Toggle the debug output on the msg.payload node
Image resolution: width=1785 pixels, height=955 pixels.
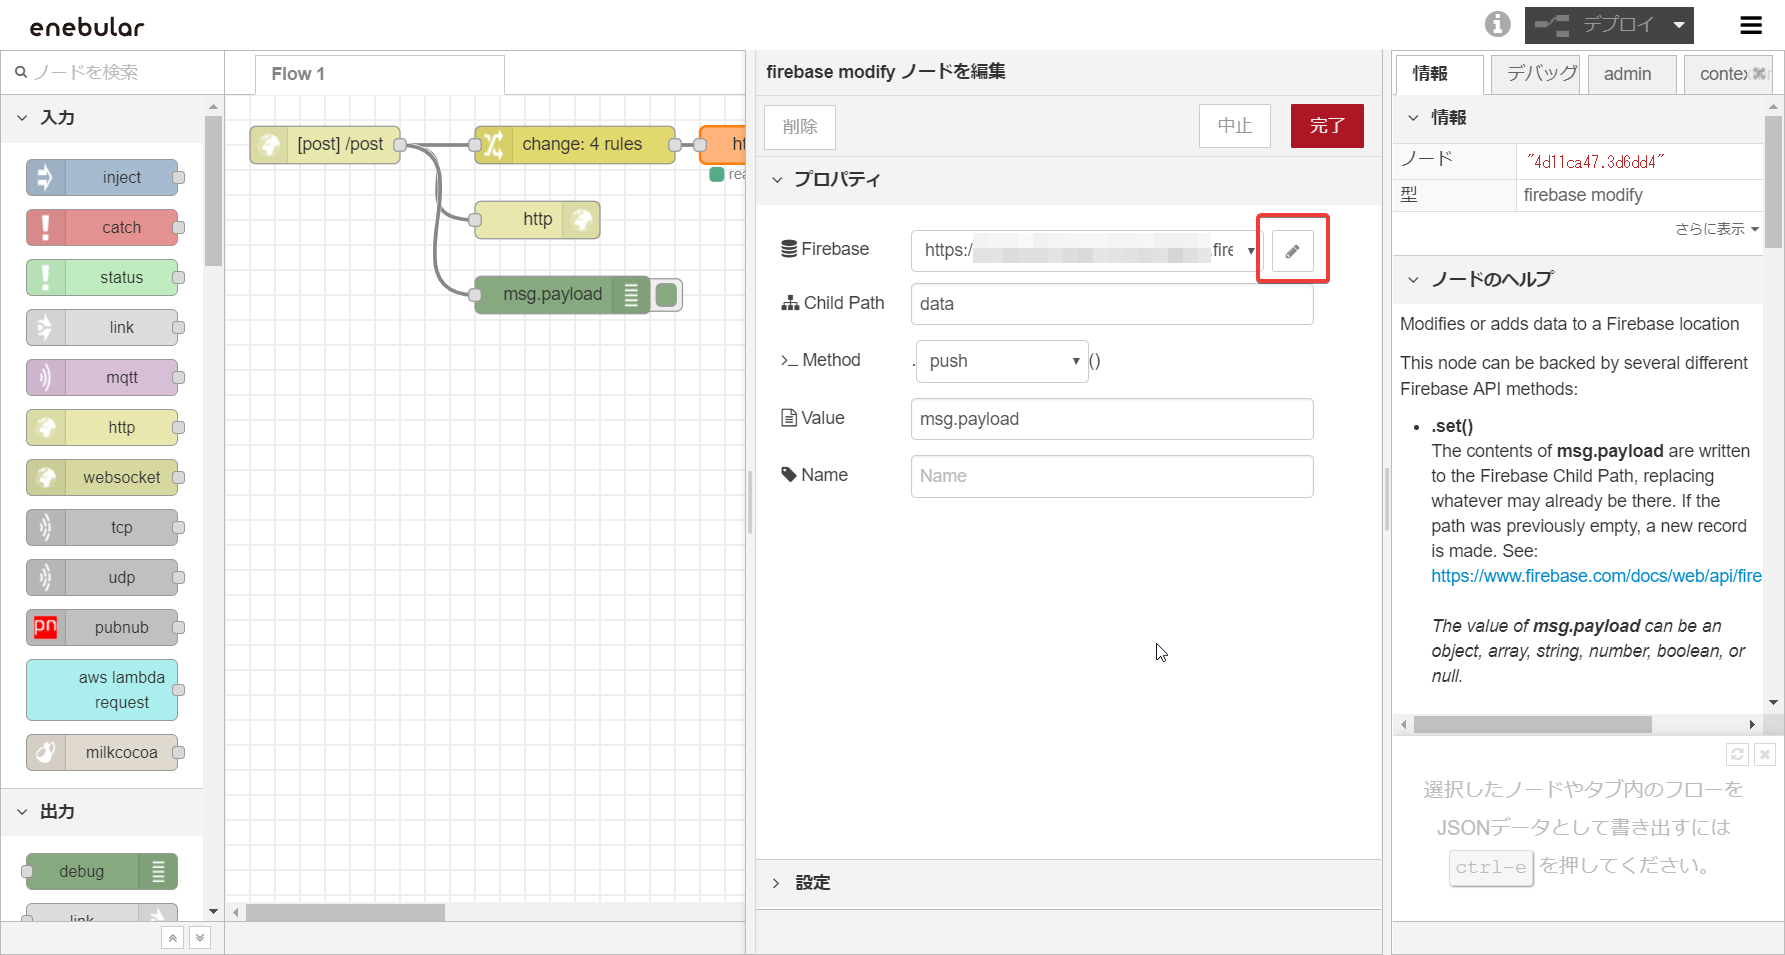[x=666, y=294]
